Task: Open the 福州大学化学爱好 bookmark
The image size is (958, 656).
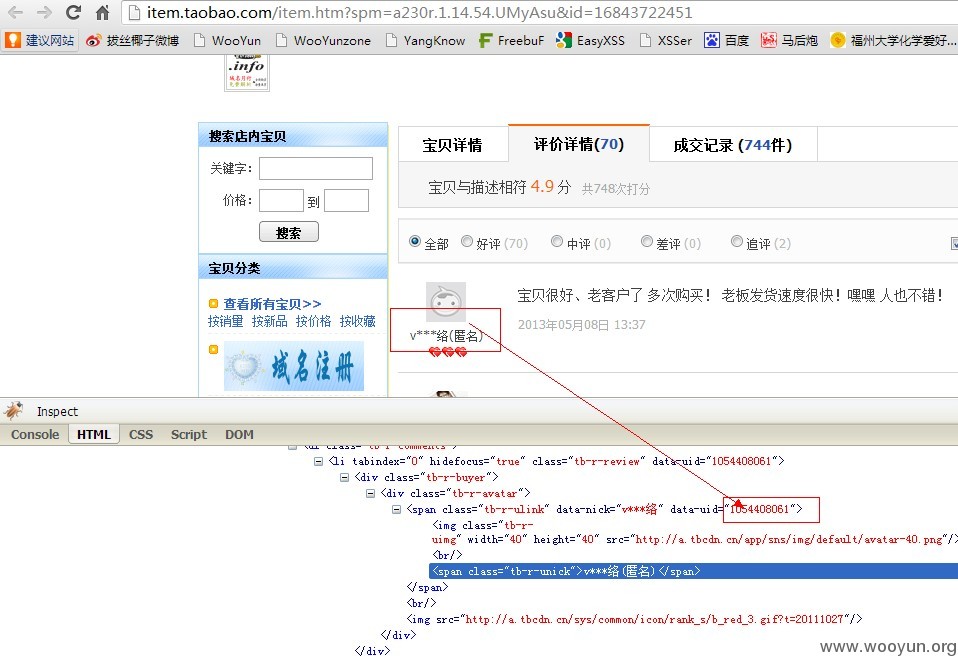Action: pyautogui.click(x=893, y=40)
